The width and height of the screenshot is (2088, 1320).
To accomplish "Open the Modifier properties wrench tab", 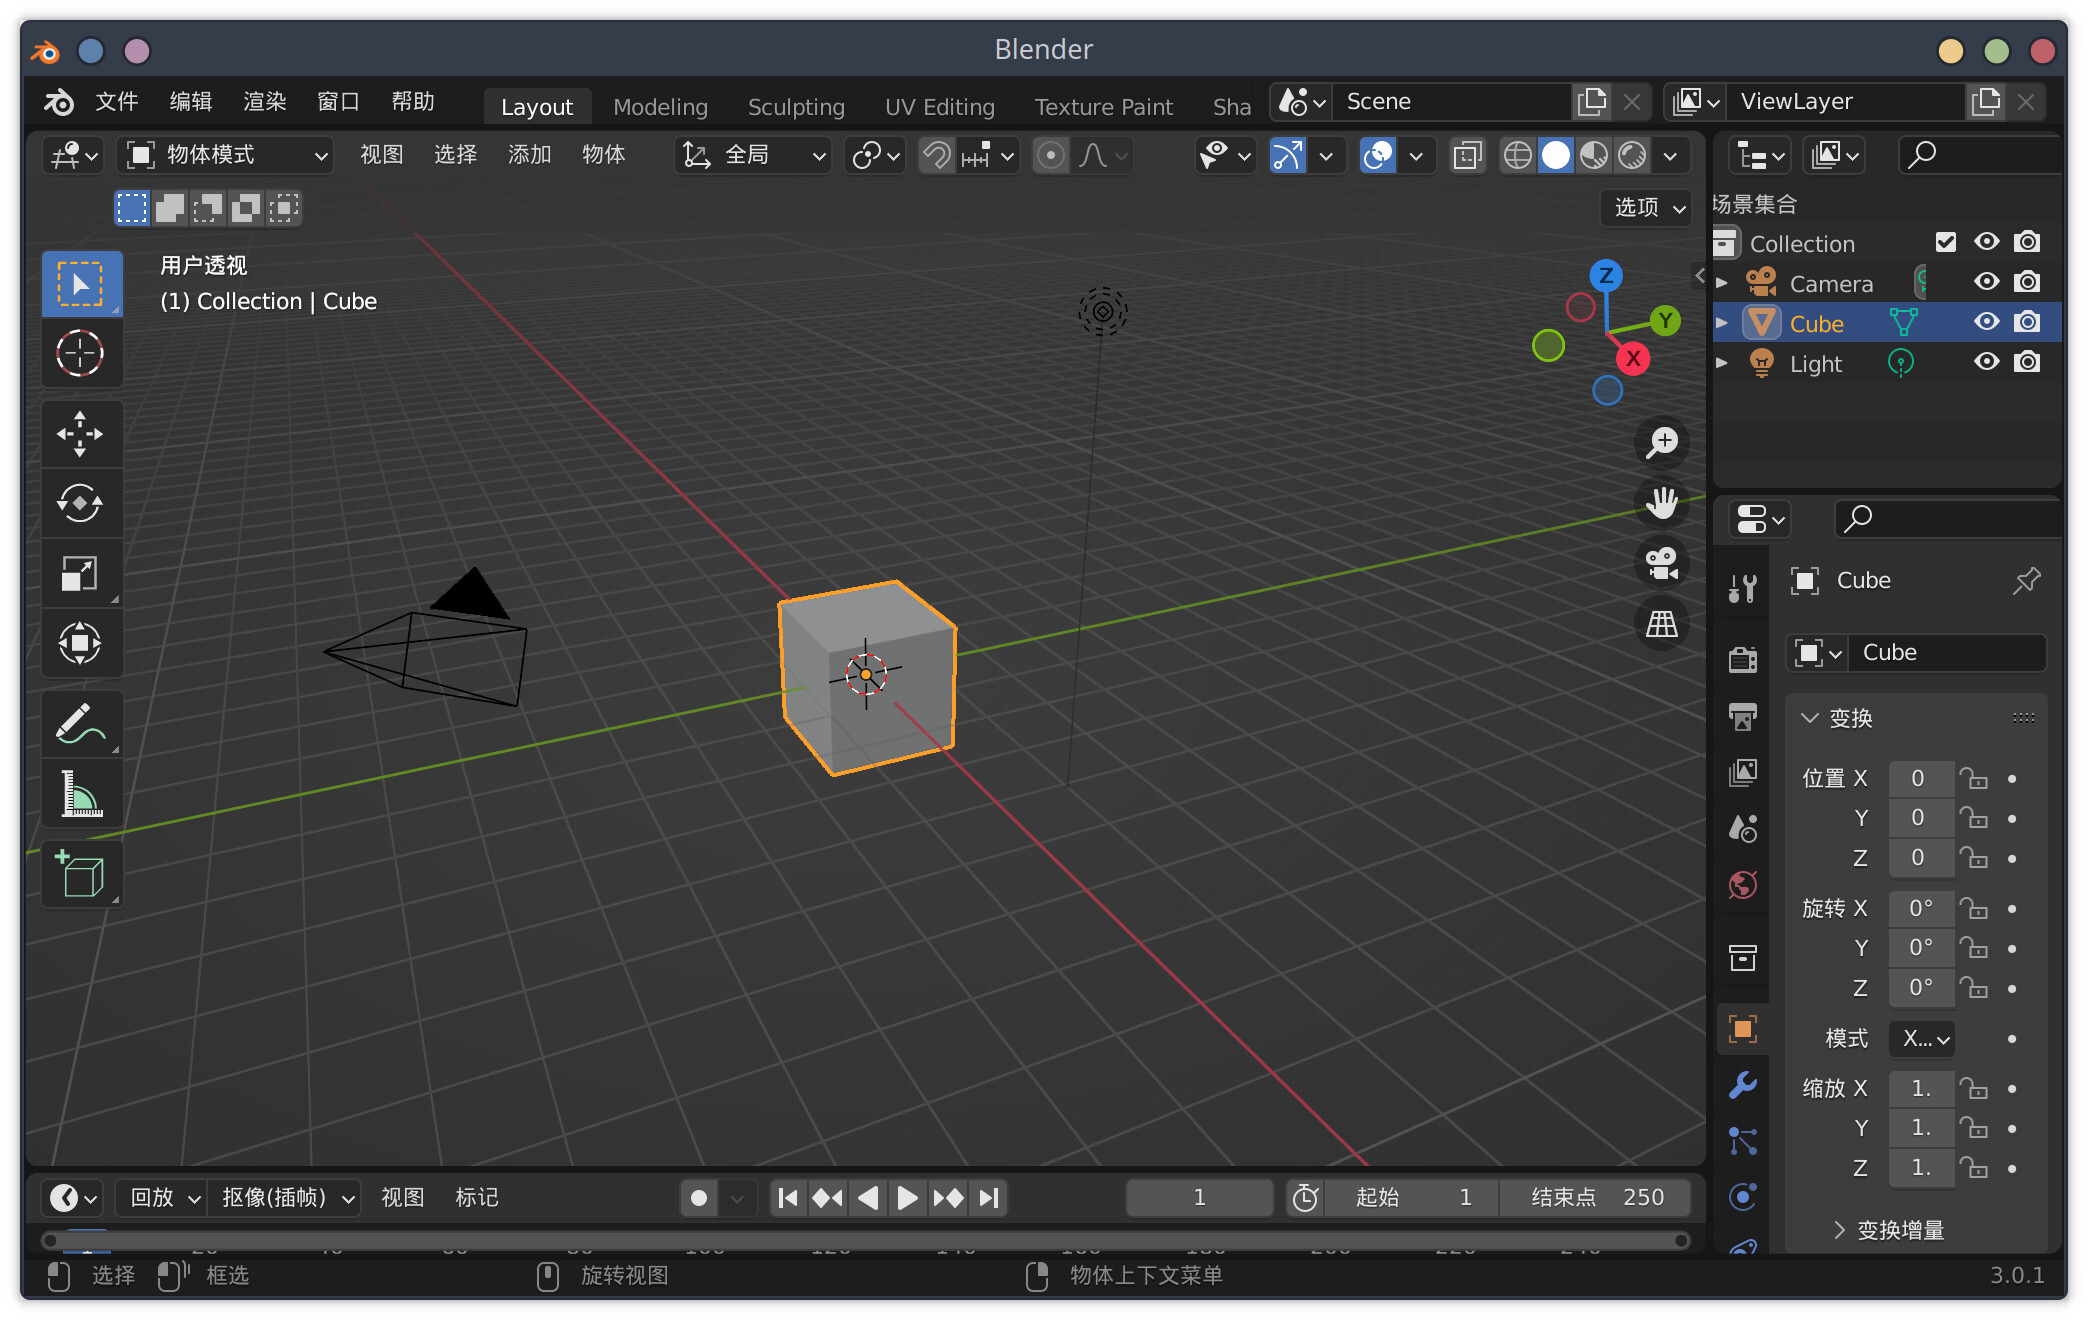I will [x=1743, y=1085].
